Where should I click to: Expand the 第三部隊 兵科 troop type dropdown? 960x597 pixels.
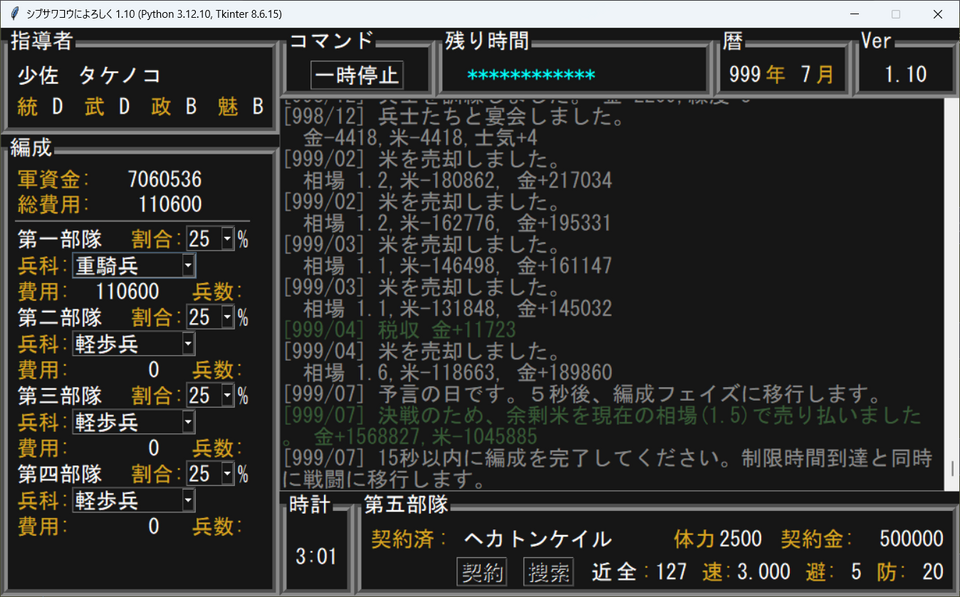coord(188,421)
